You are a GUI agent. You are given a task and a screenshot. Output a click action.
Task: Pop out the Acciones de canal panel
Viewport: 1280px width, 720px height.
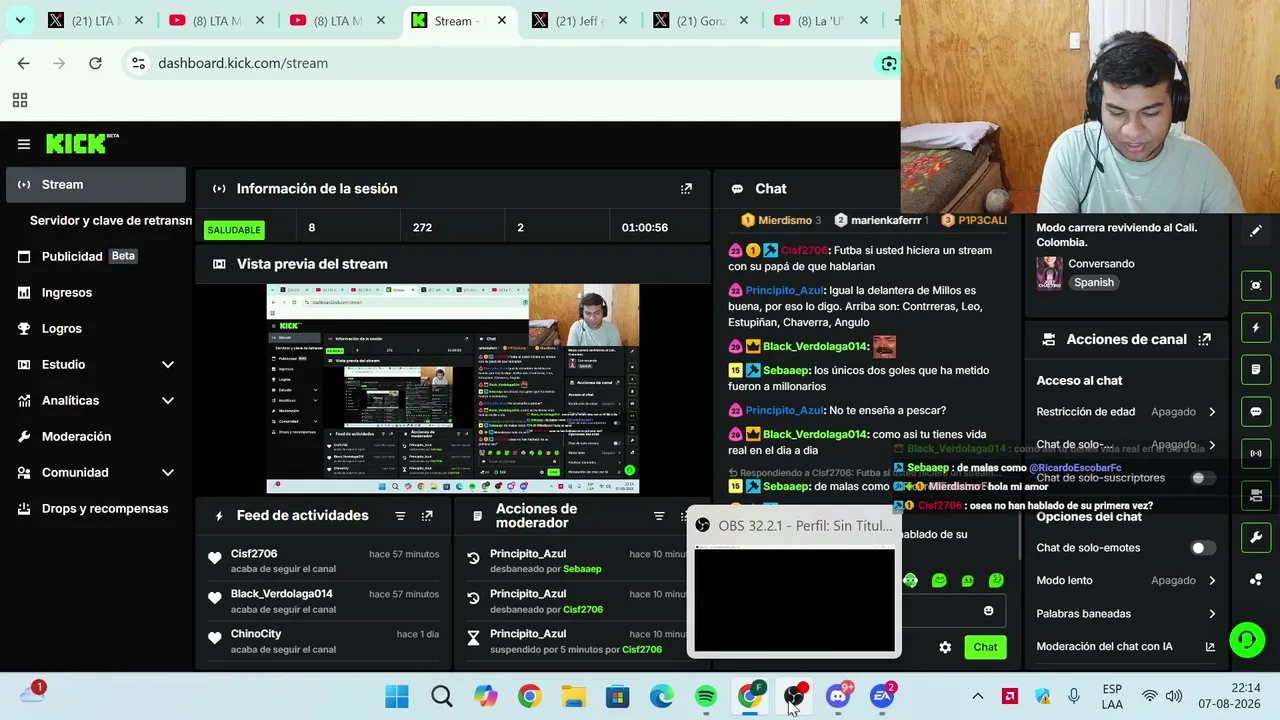tap(1205, 340)
